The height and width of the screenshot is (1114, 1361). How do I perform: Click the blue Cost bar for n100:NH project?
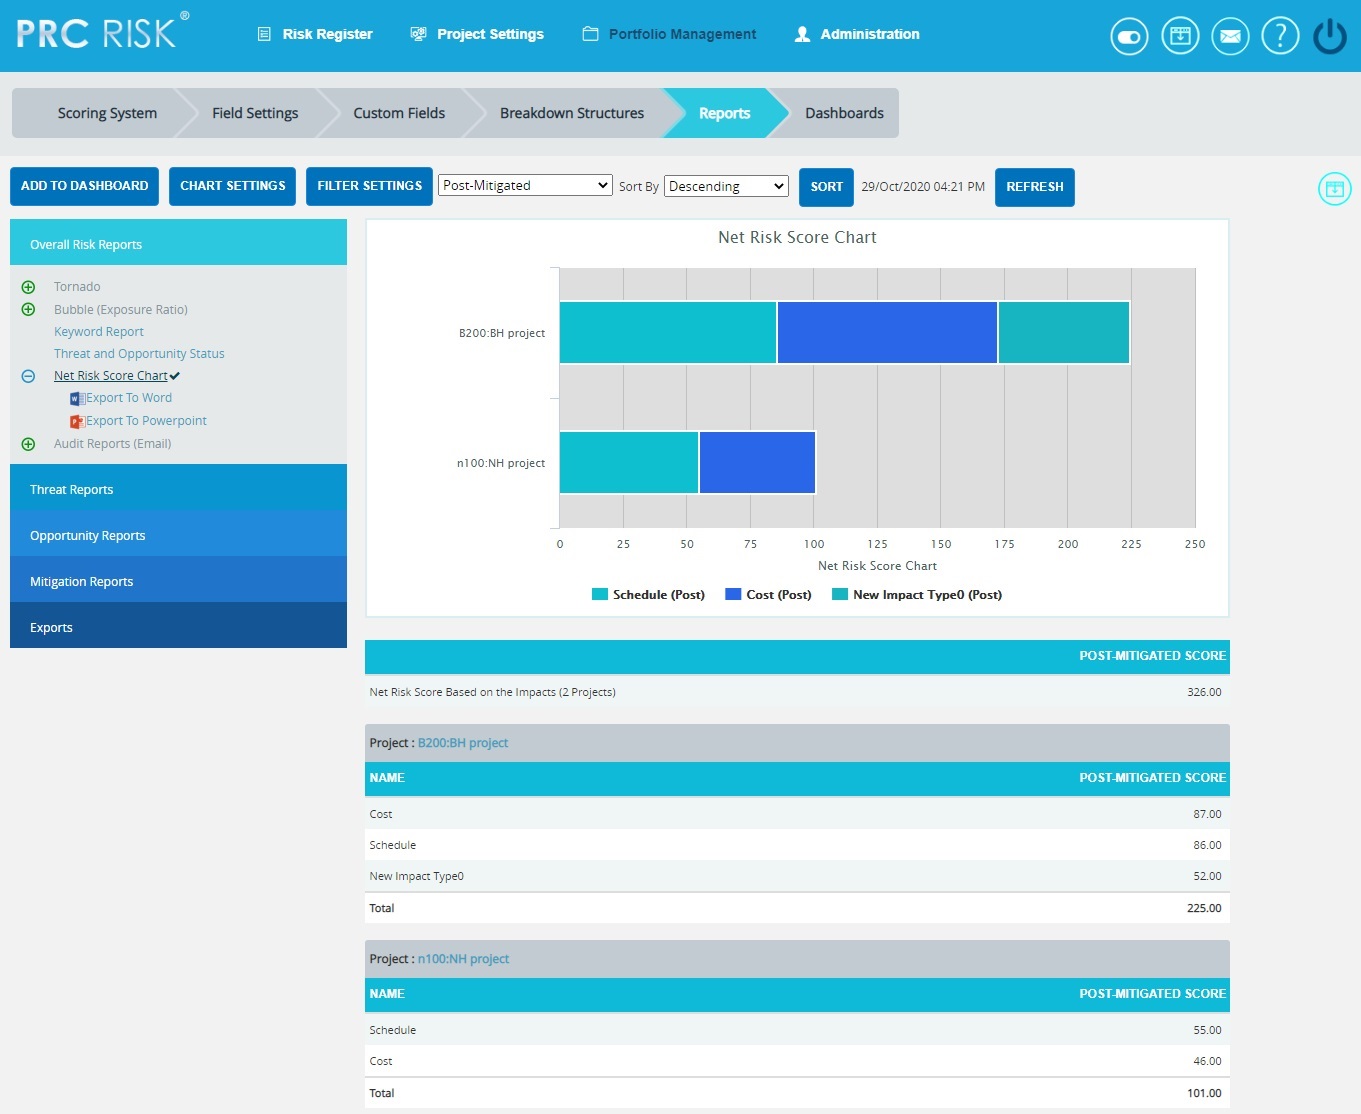757,462
